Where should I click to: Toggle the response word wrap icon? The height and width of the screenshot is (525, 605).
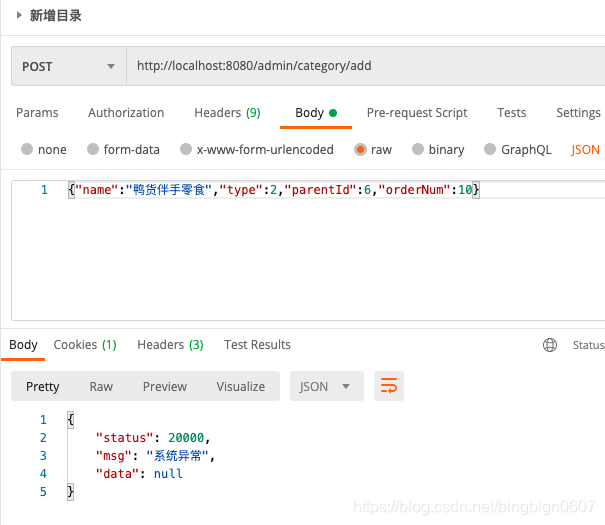point(389,386)
